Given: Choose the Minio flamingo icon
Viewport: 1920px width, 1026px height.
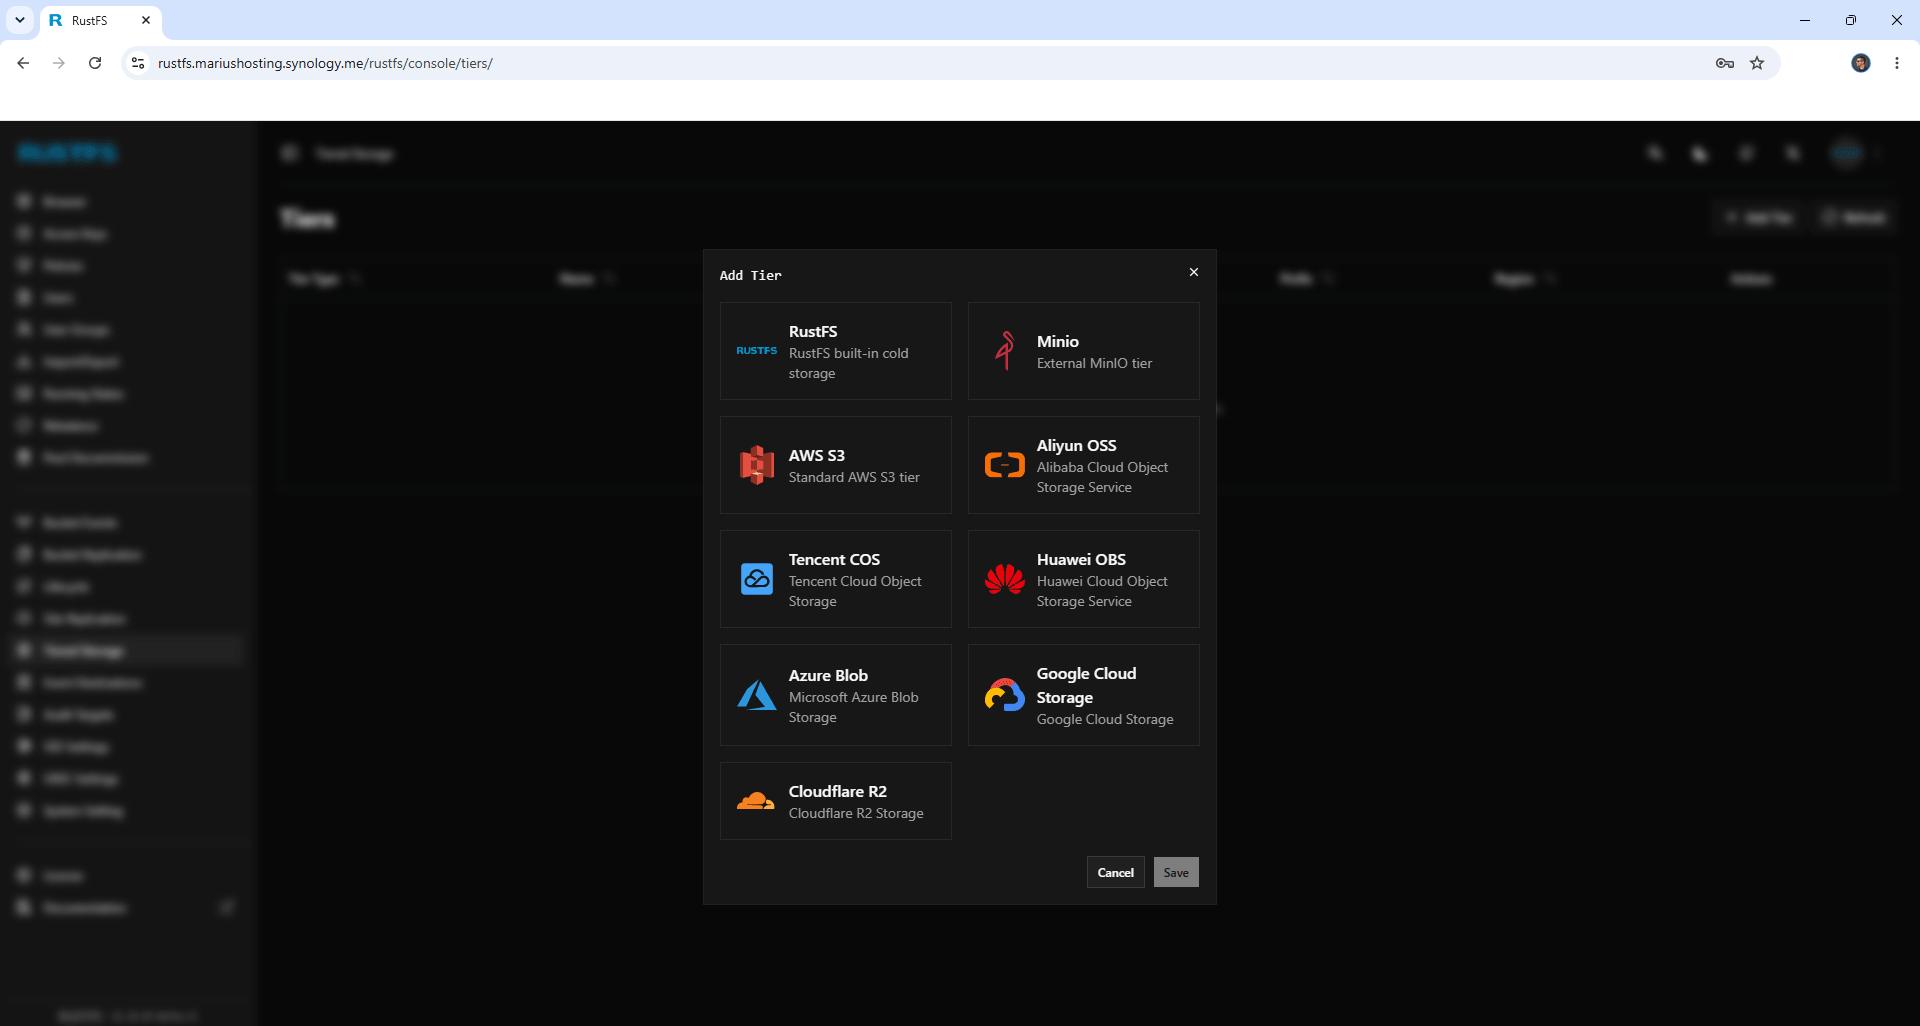Looking at the screenshot, I should (1005, 351).
